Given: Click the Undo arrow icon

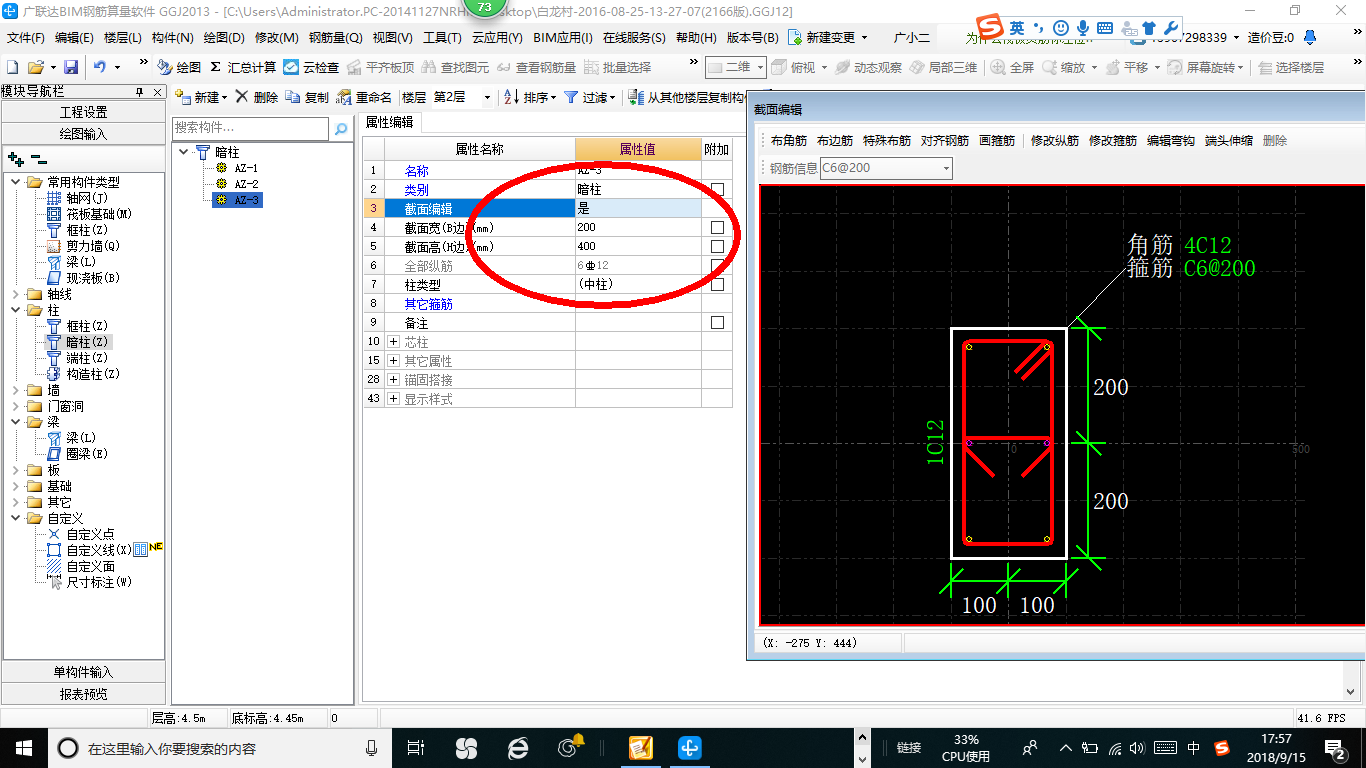Looking at the screenshot, I should coord(100,67).
